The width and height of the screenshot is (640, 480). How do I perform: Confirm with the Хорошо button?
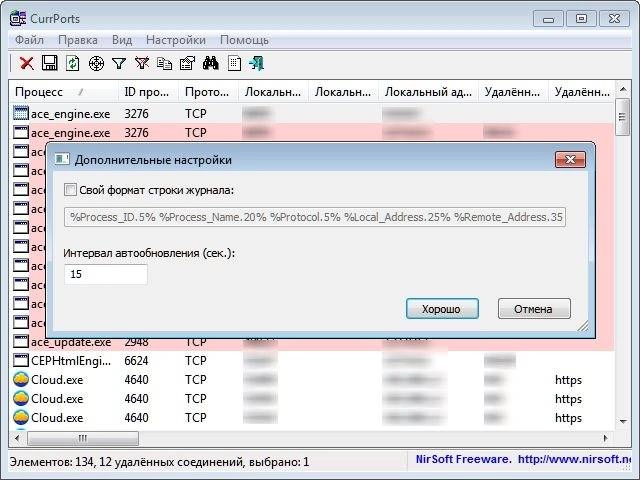coord(442,309)
